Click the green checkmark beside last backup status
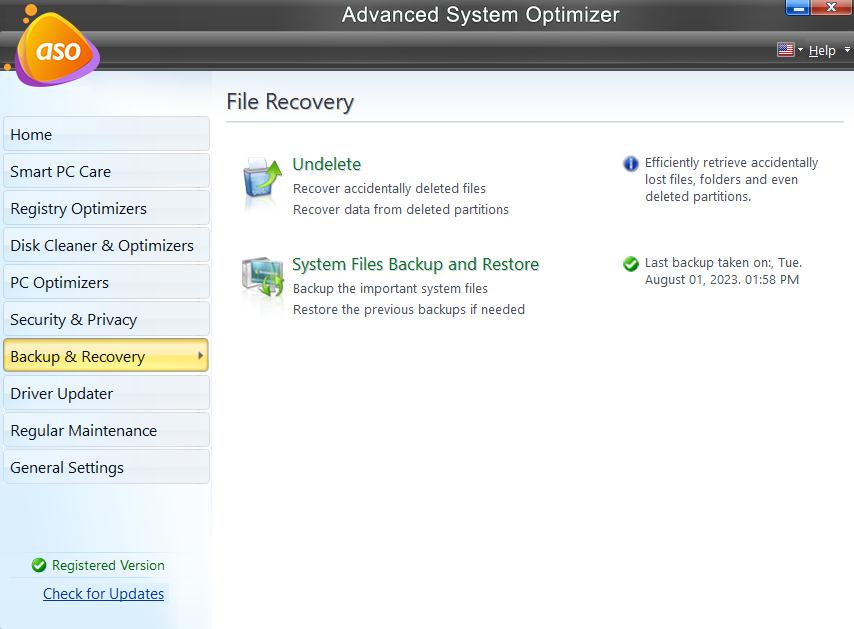This screenshot has height=629, width=854. click(x=631, y=264)
